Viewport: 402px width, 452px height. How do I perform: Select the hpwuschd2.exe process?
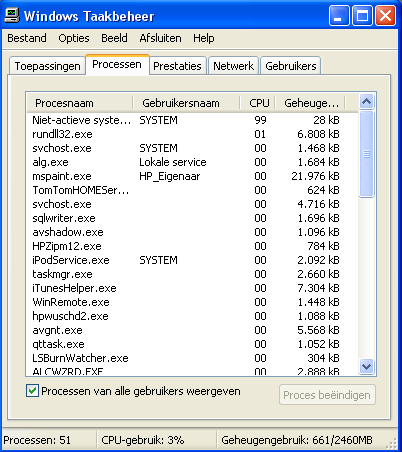(x=192, y=316)
